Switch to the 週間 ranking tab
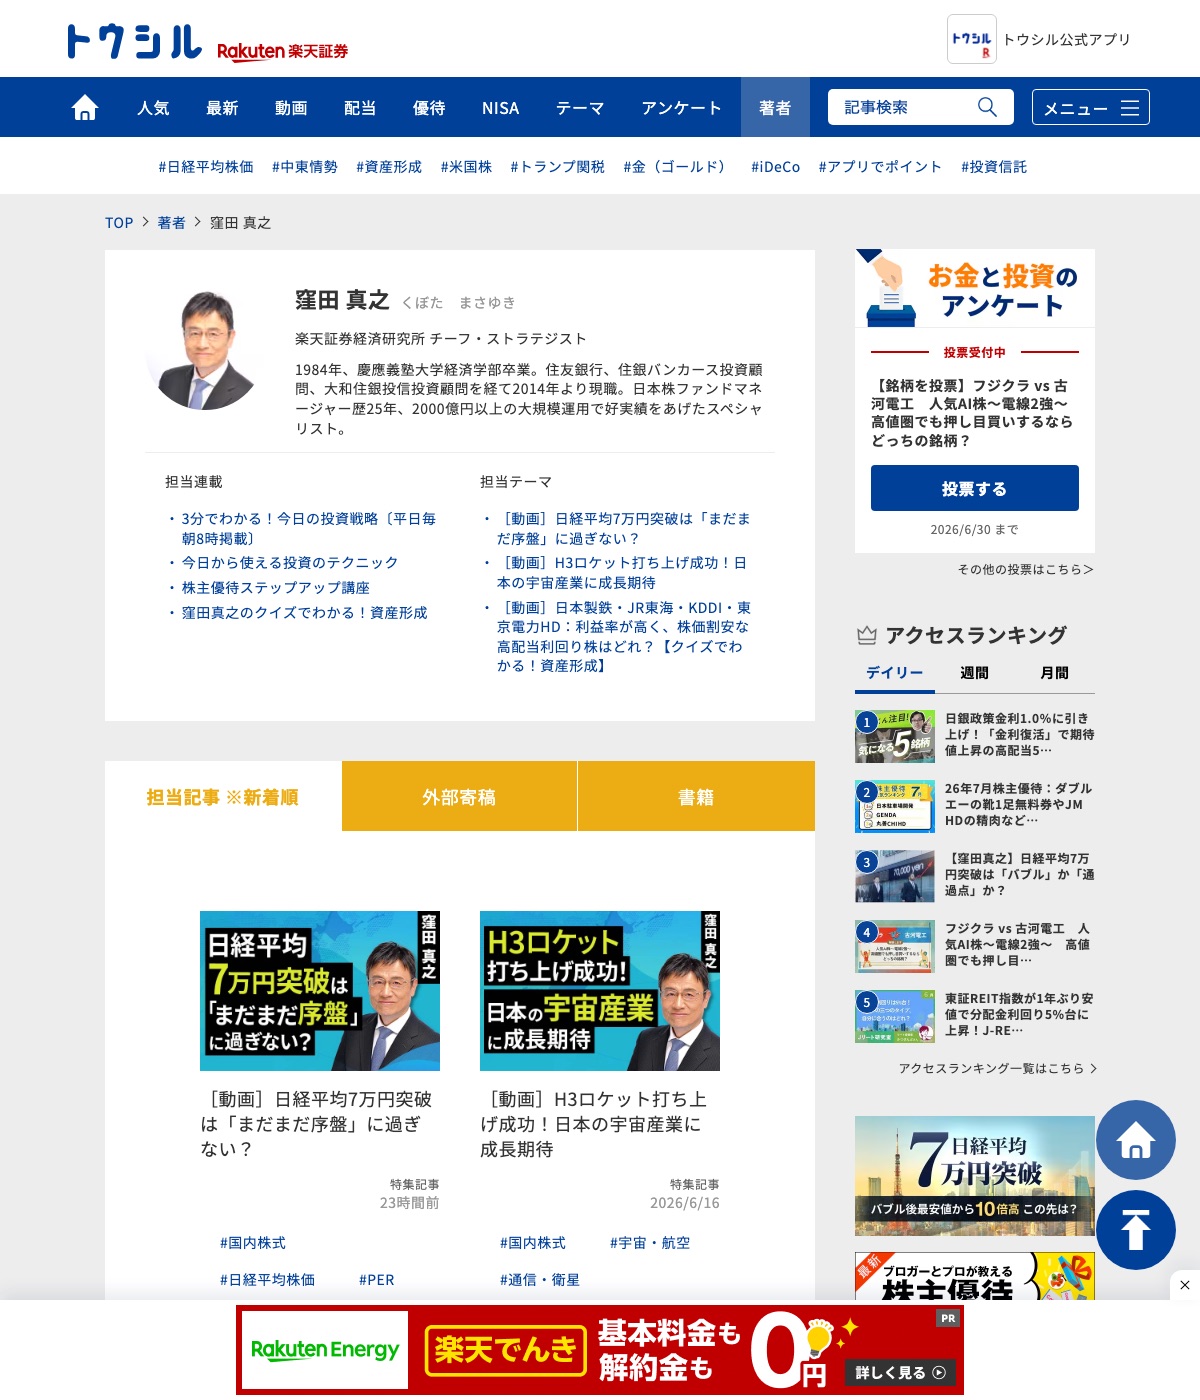 (x=975, y=673)
